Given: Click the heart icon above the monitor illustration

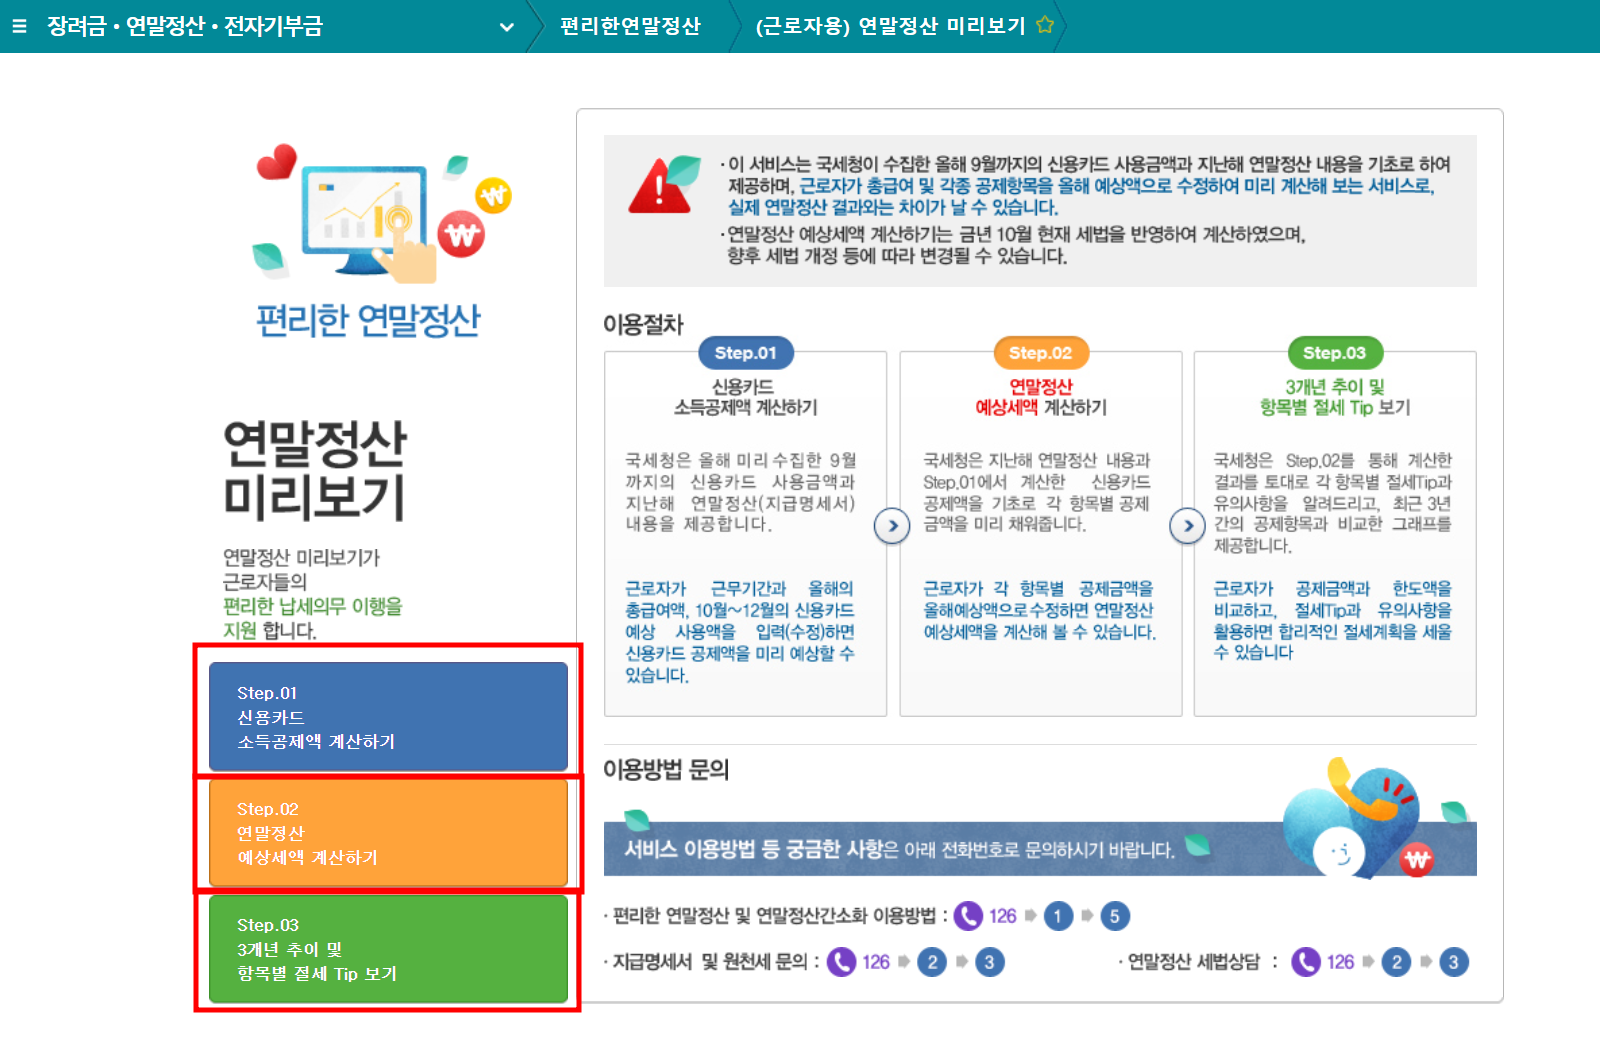Looking at the screenshot, I should (278, 160).
